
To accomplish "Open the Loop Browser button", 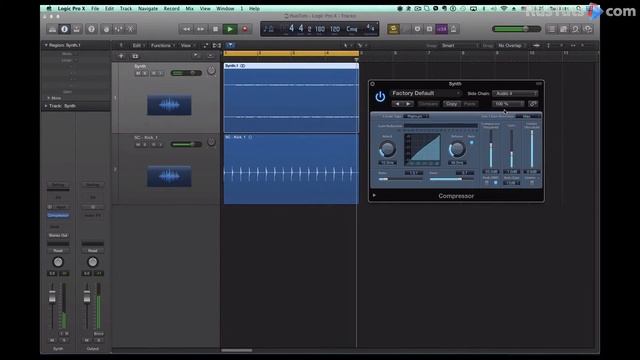I will [x=576, y=29].
